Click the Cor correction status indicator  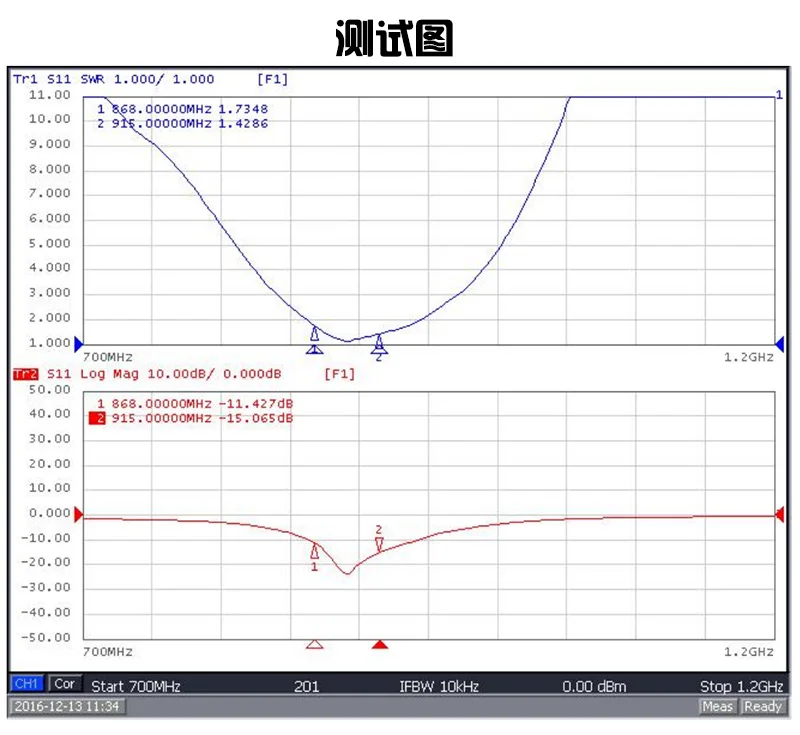(65, 683)
